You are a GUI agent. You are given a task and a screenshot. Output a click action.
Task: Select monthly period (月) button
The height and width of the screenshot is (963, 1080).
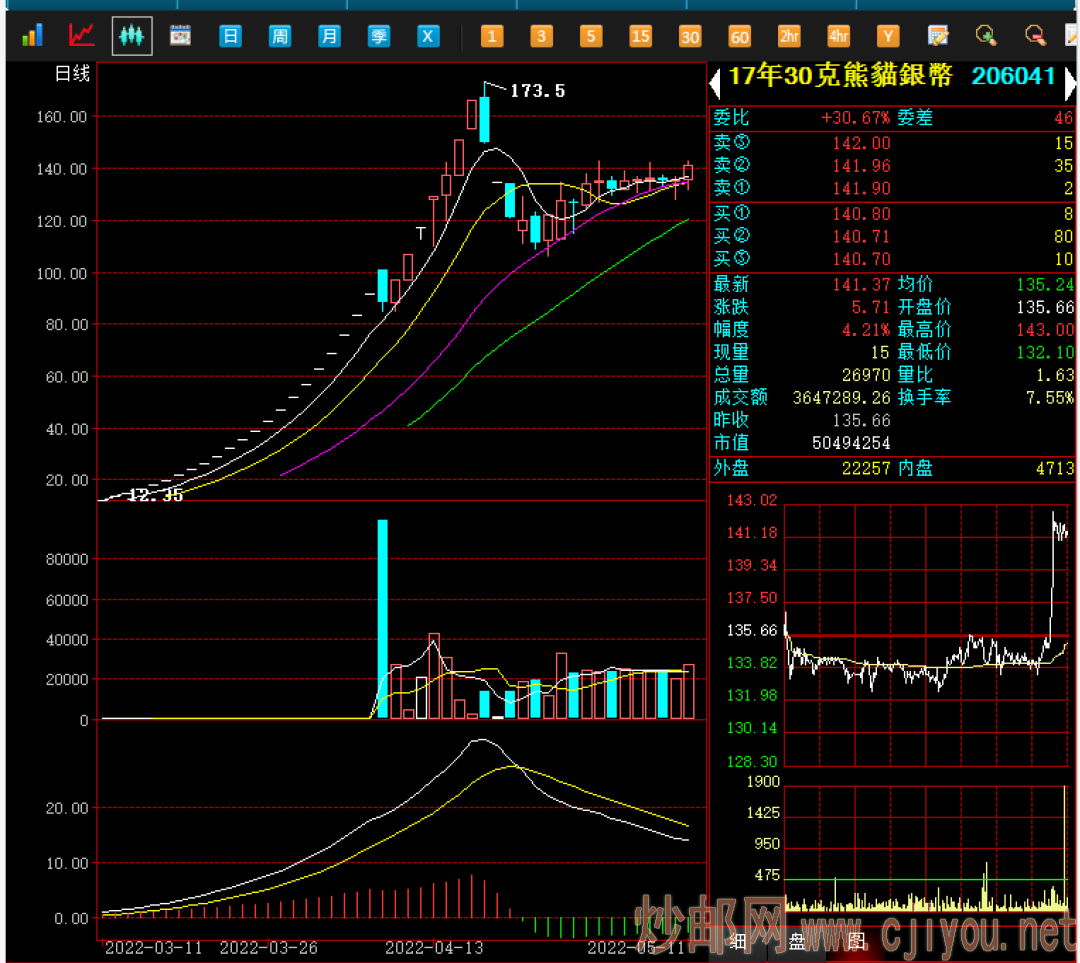pyautogui.click(x=329, y=37)
